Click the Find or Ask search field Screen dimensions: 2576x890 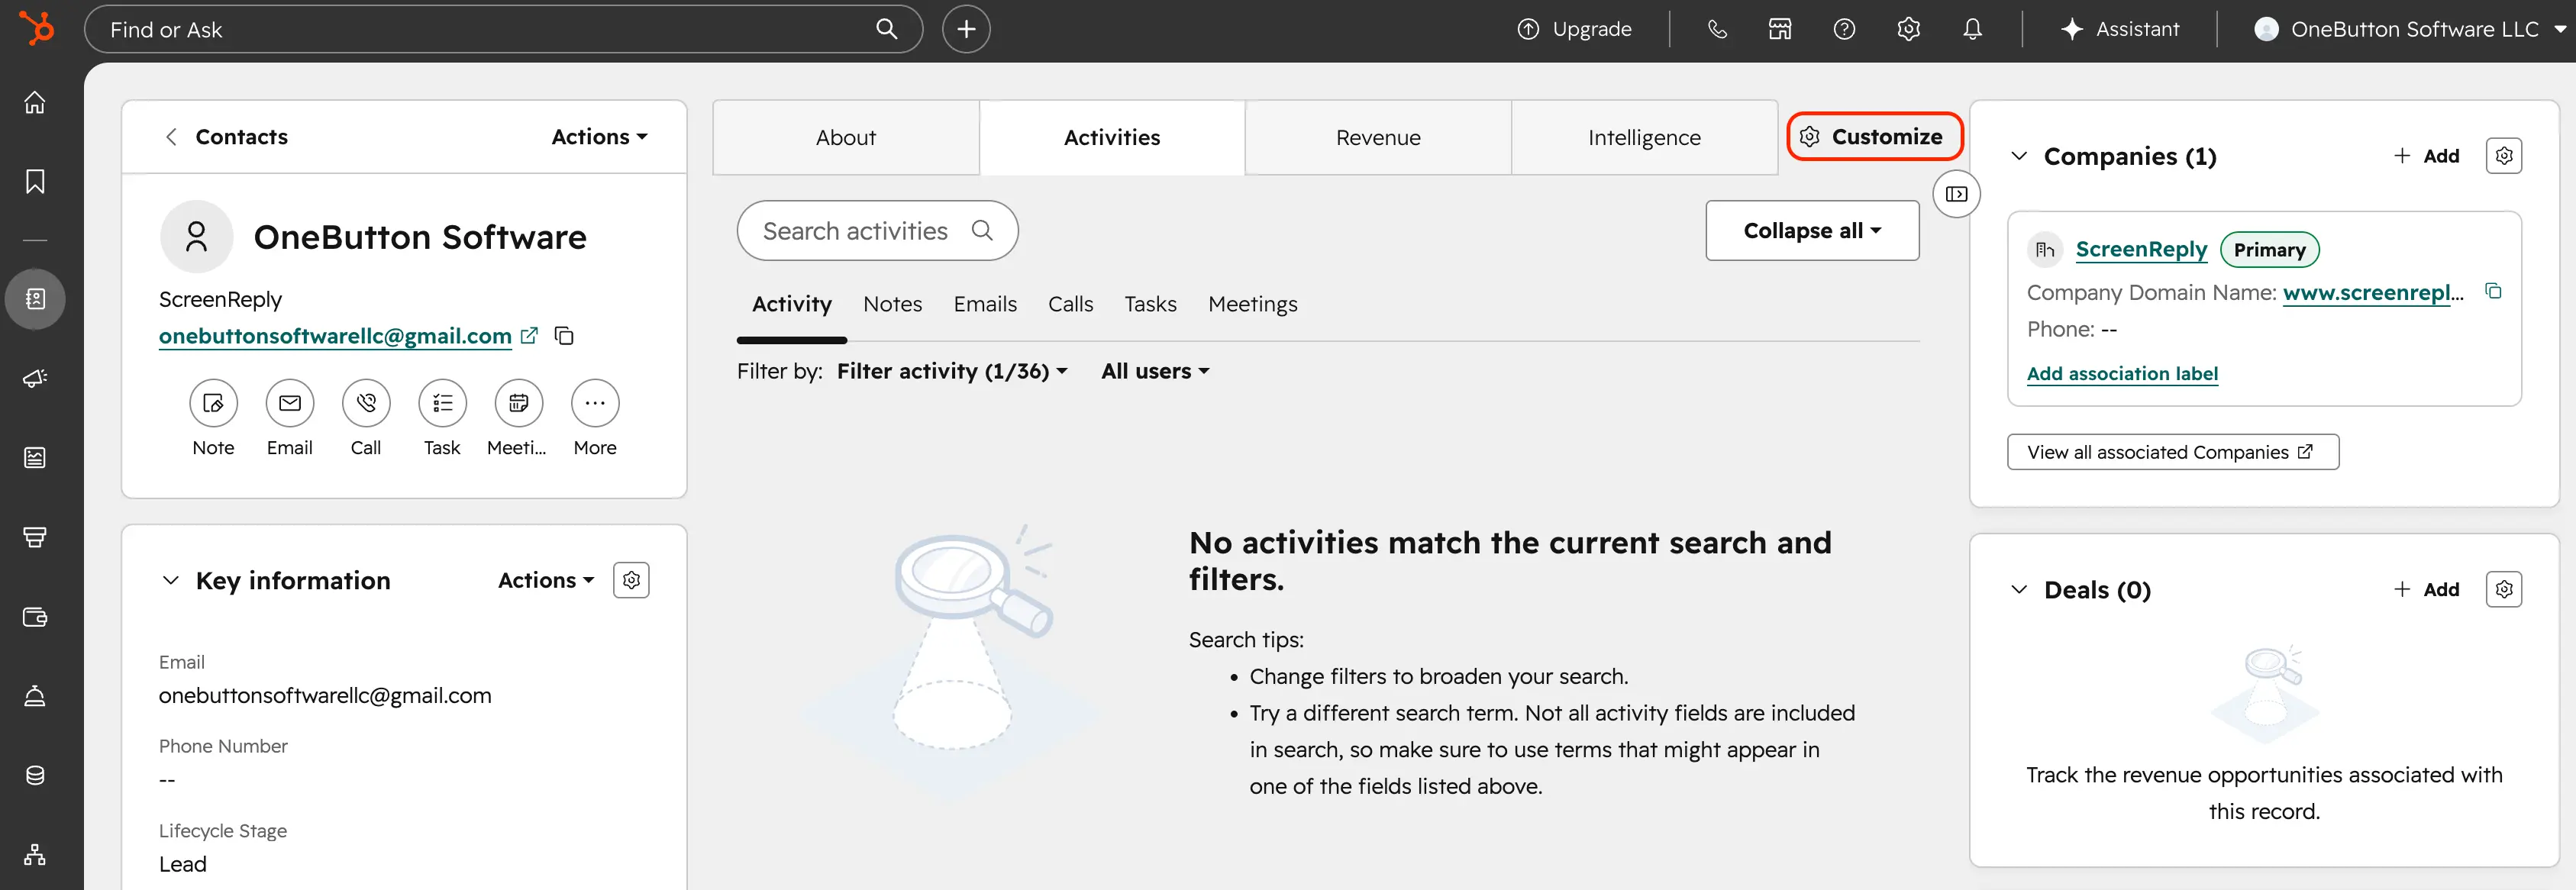(503, 29)
